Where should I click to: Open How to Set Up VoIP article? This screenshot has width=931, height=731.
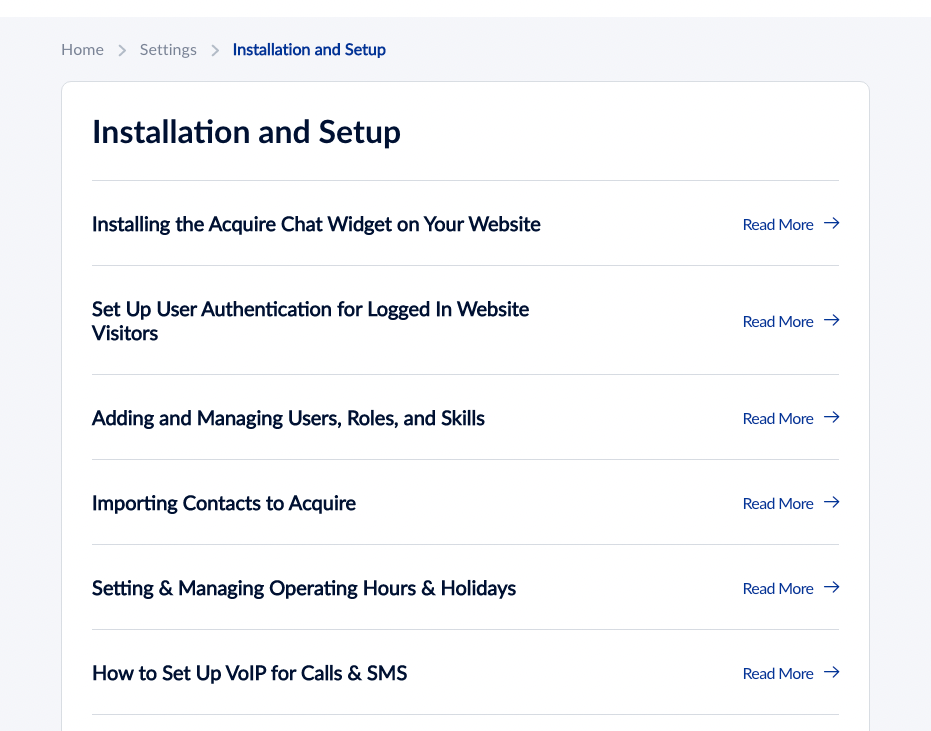[249, 673]
